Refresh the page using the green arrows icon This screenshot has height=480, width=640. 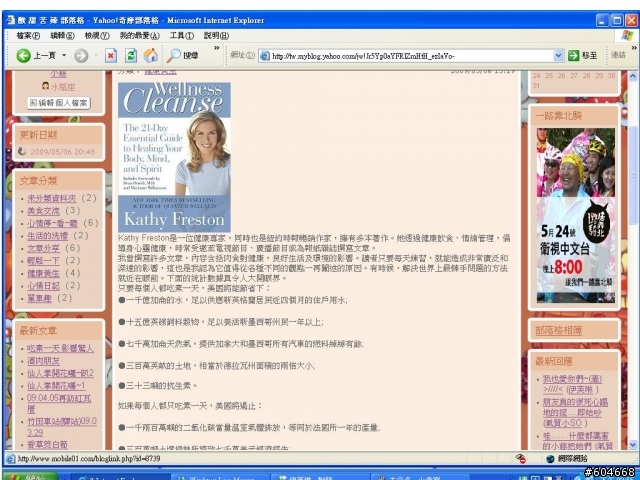(131, 56)
